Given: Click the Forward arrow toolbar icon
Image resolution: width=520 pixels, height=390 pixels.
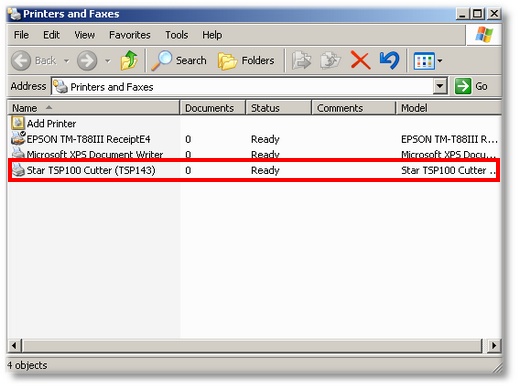Looking at the screenshot, I should (87, 61).
